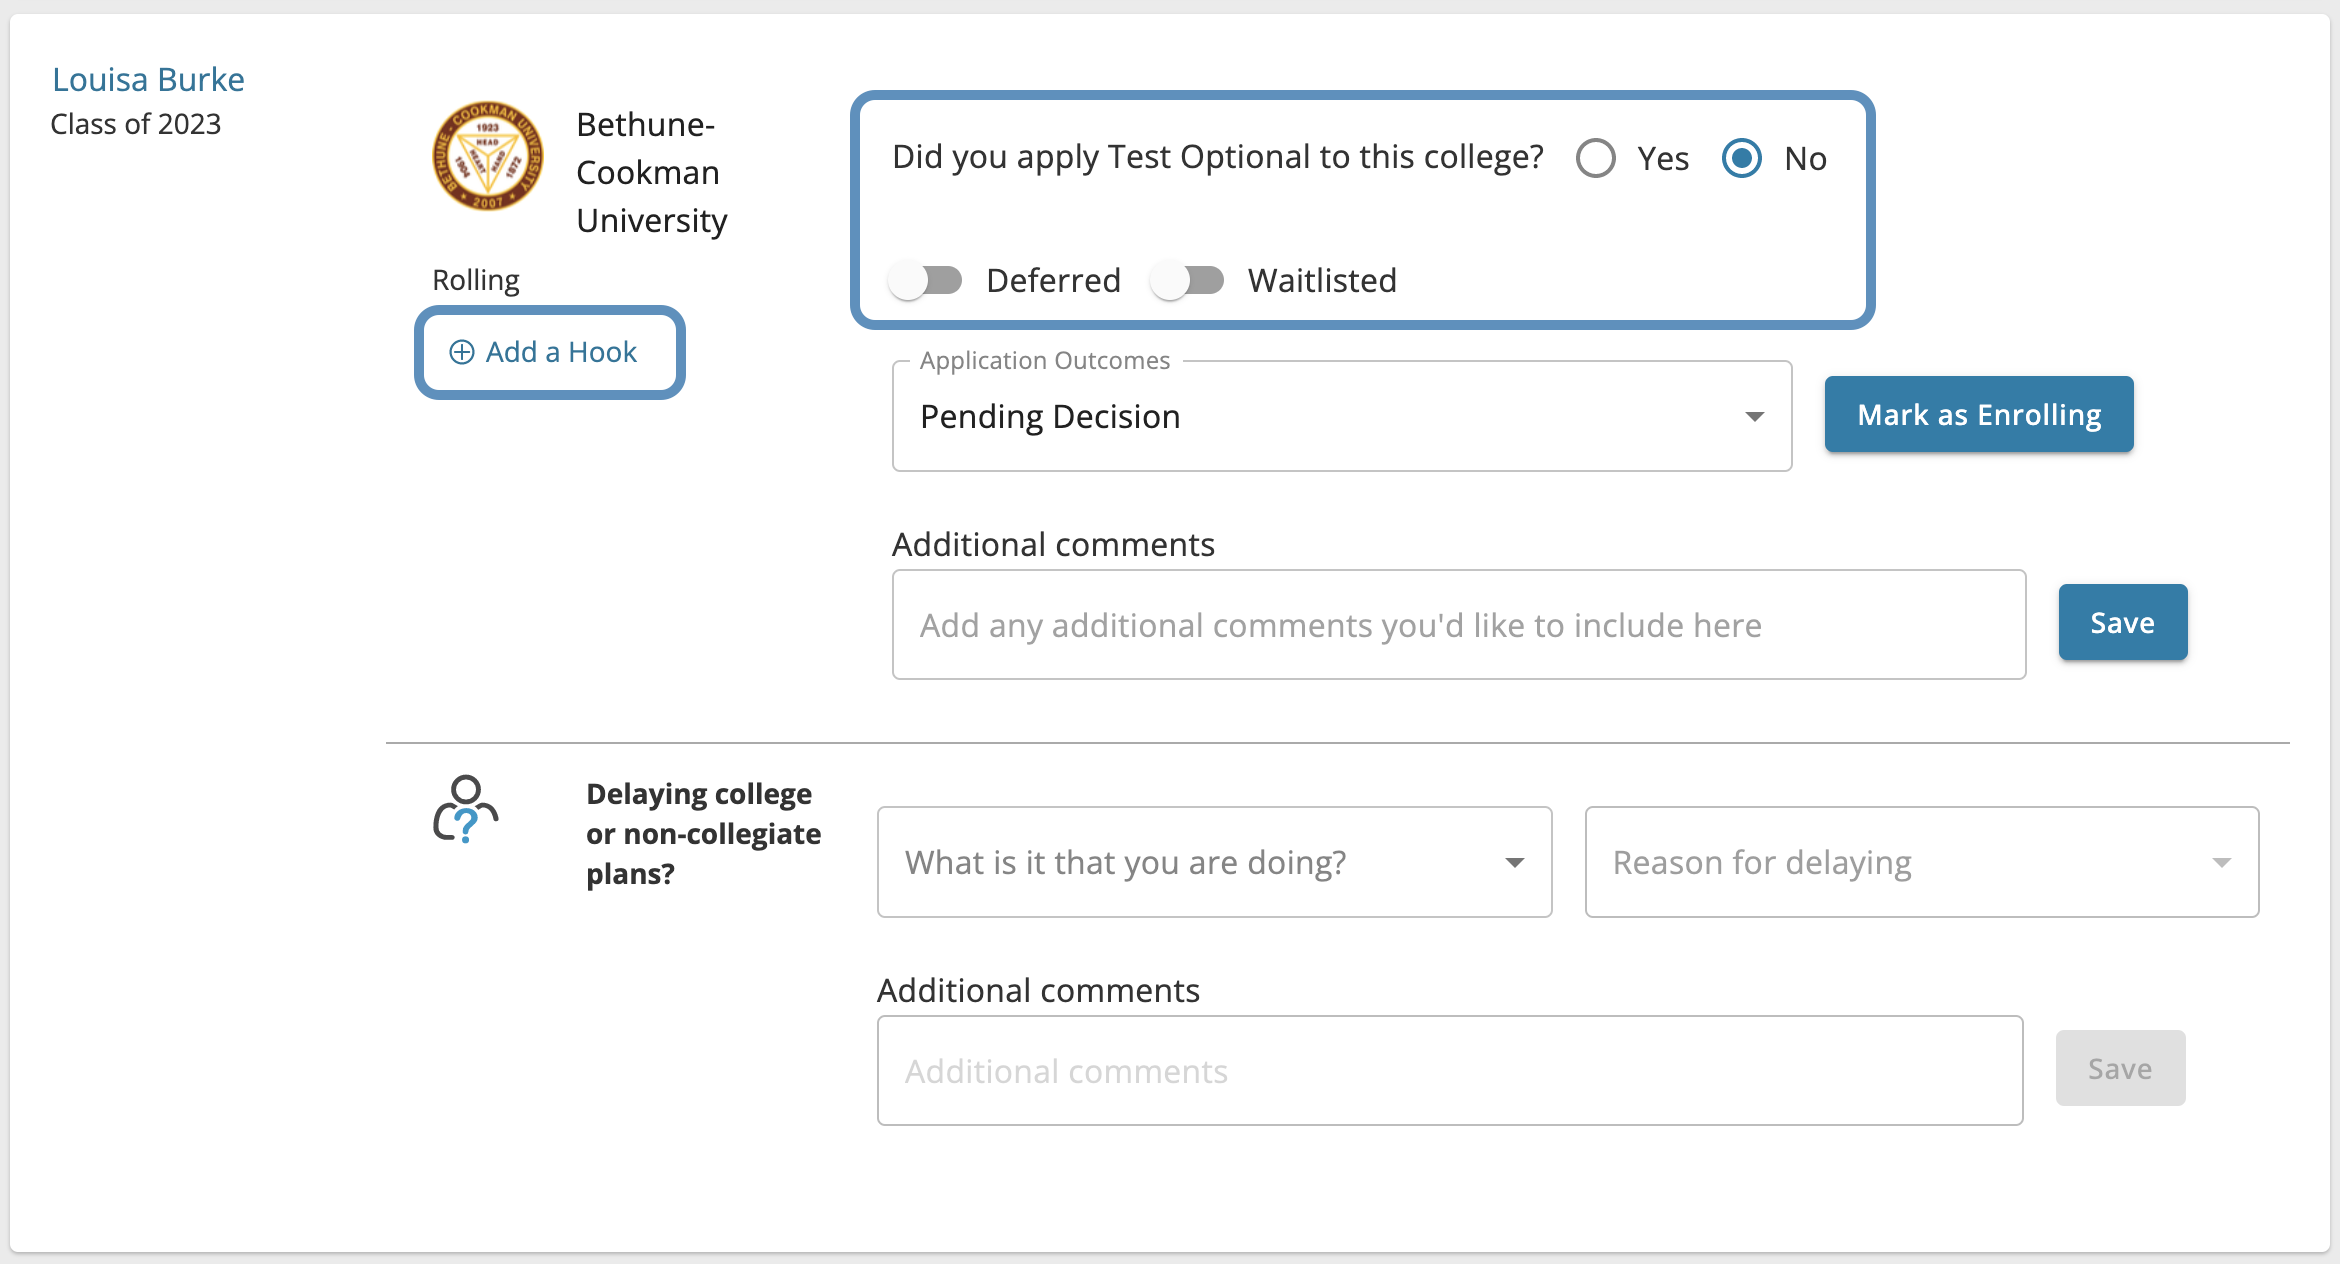2340x1264 pixels.
Task: Save the application outcome comments
Action: click(x=2119, y=623)
